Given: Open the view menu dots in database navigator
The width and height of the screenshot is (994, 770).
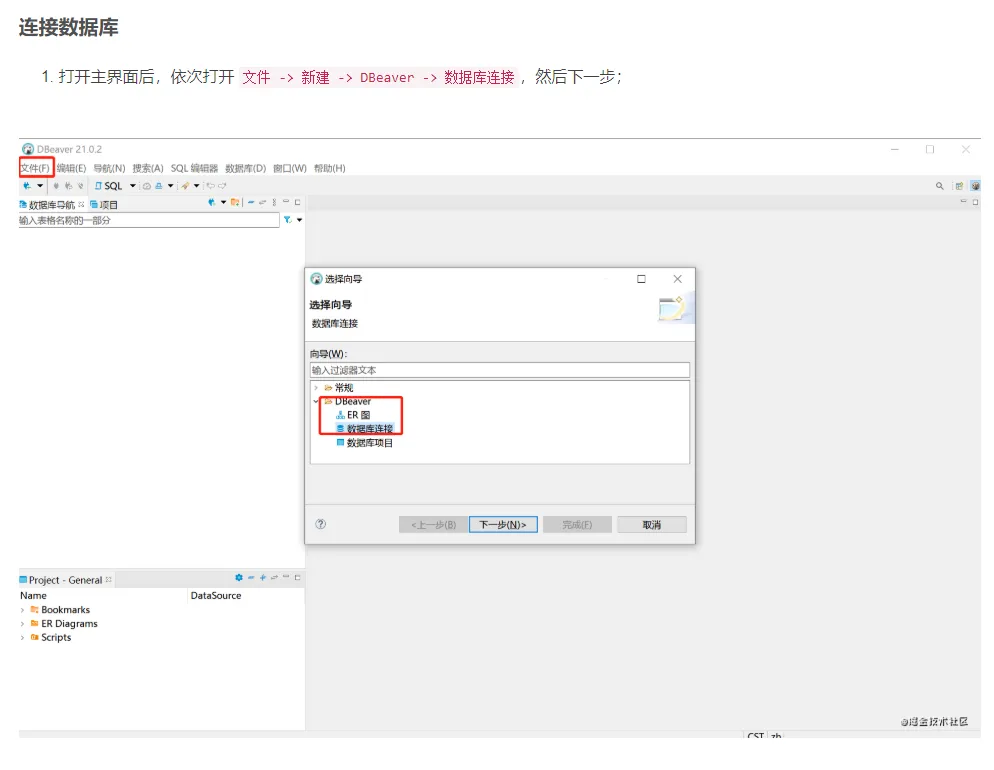Looking at the screenshot, I should 274,202.
